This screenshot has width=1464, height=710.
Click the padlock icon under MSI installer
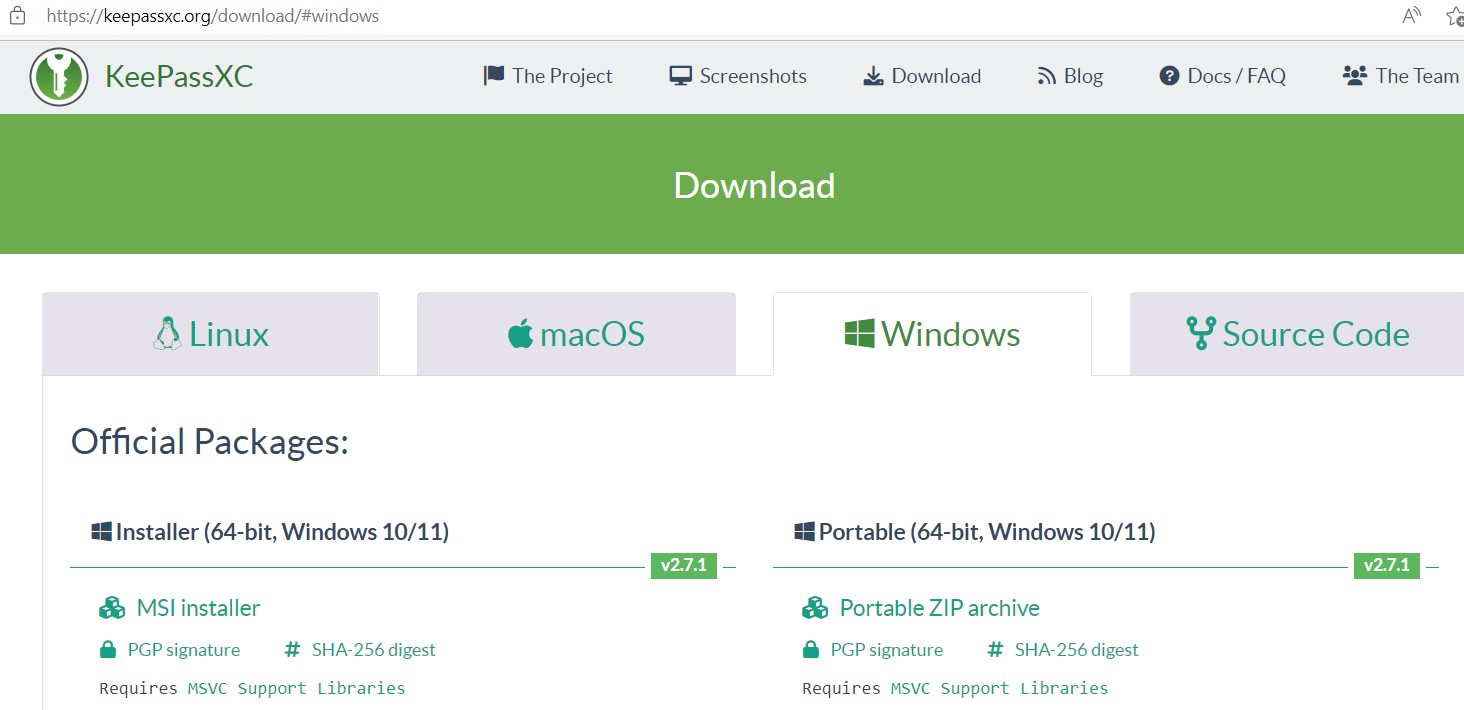[108, 650]
